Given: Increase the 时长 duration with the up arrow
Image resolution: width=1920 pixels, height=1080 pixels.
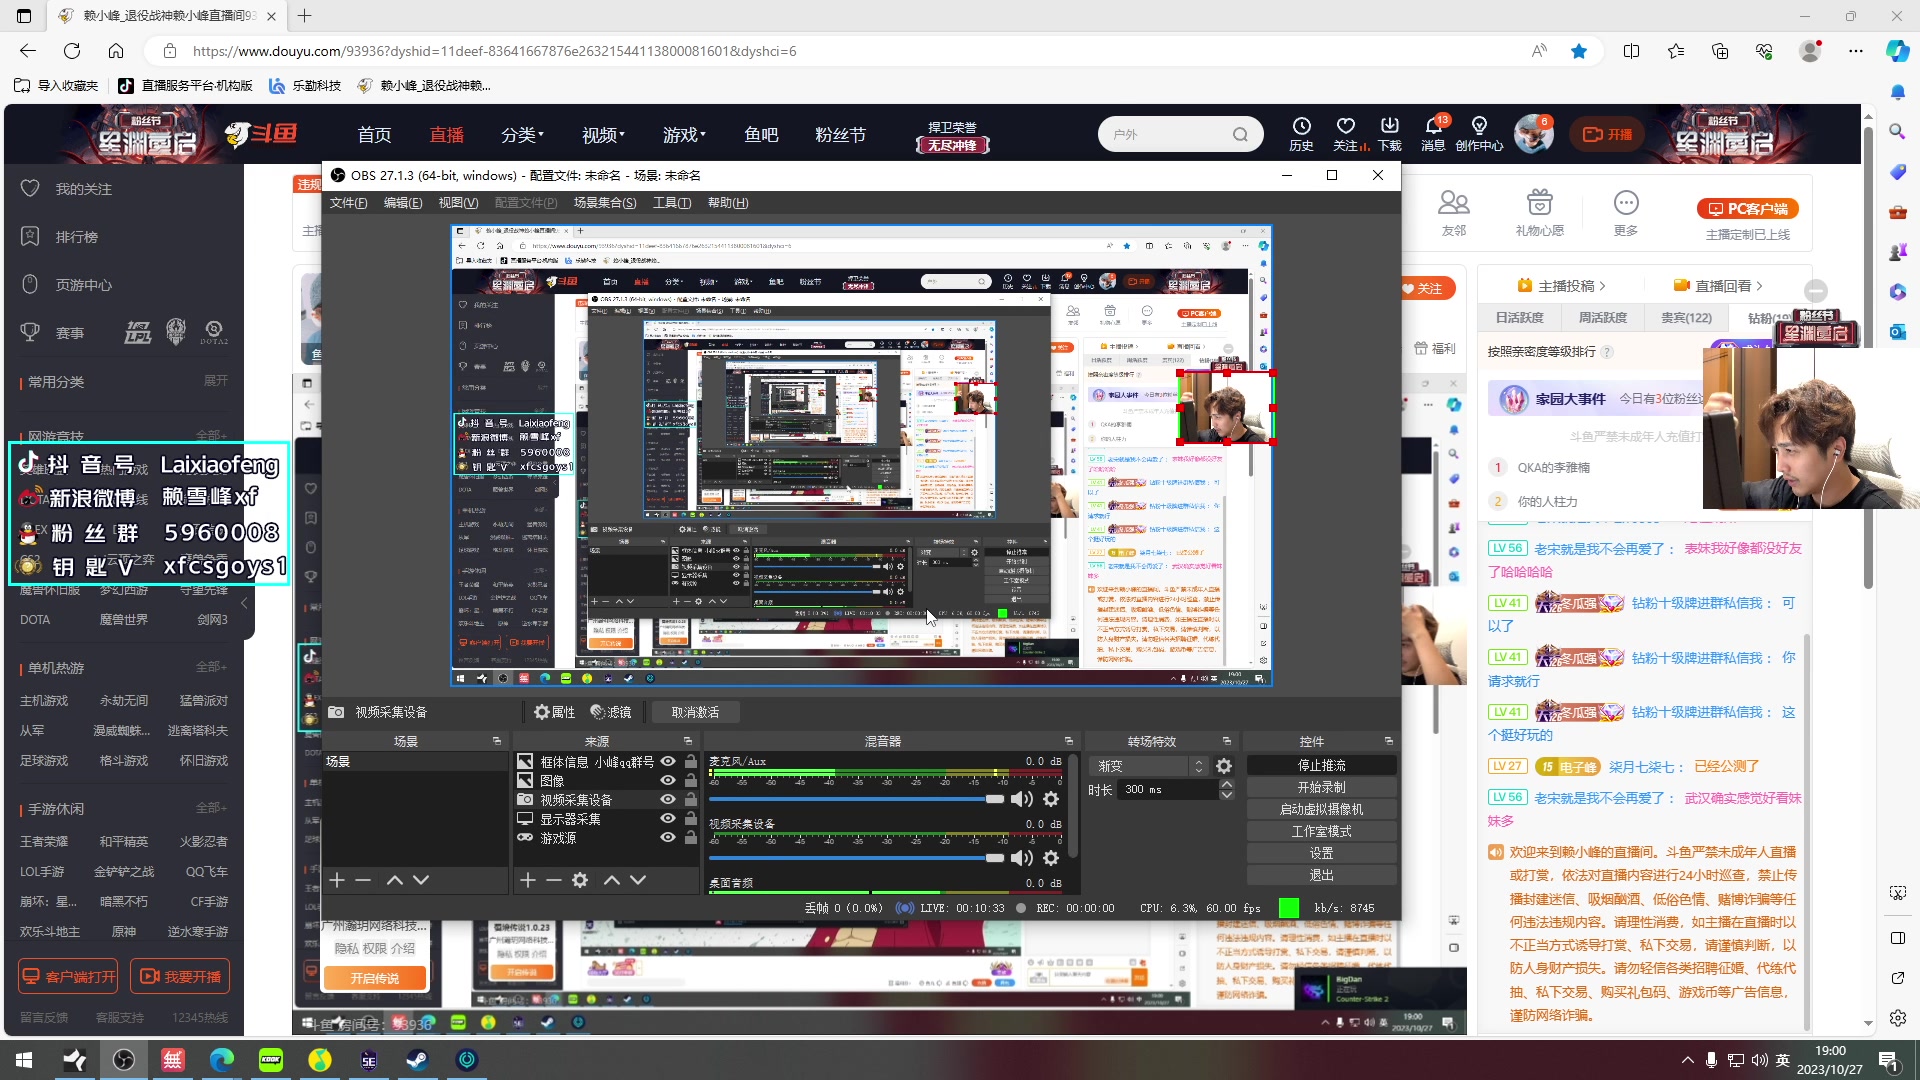Looking at the screenshot, I should click(x=1227, y=785).
